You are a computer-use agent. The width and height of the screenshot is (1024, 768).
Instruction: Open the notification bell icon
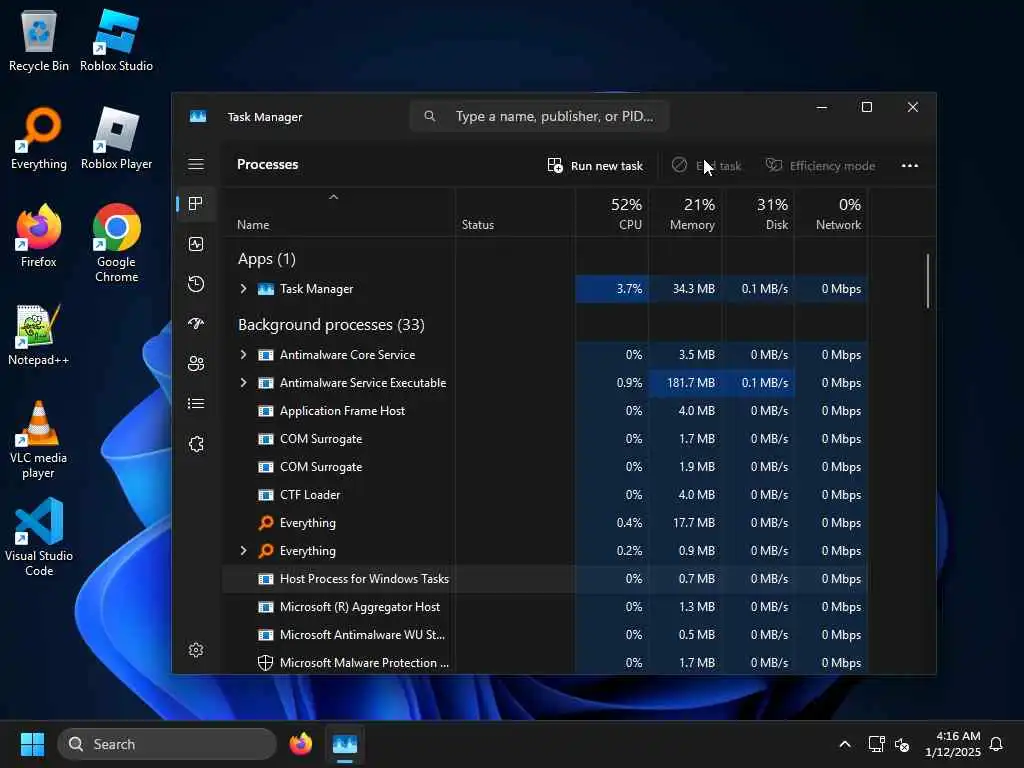pos(996,744)
